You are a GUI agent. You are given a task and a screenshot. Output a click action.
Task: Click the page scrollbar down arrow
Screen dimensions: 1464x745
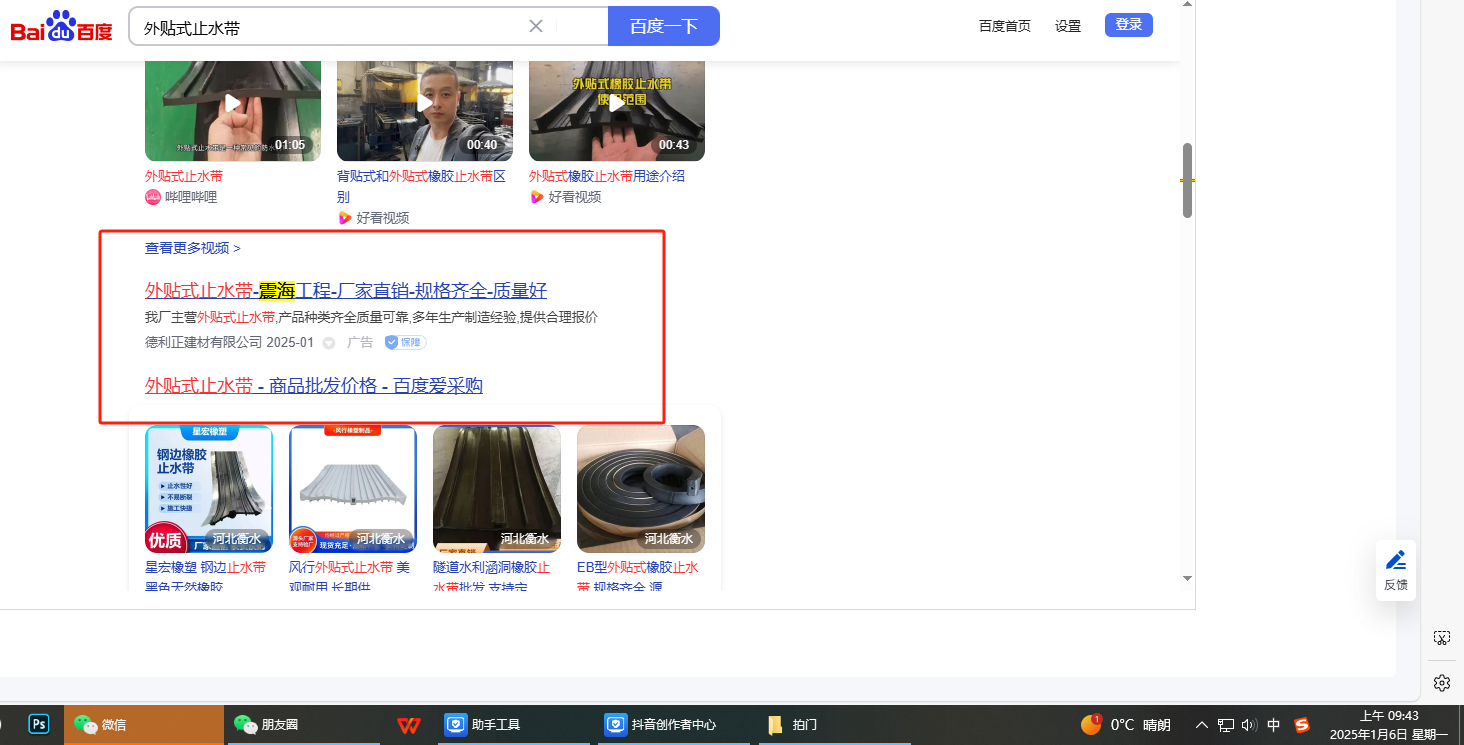(1187, 578)
